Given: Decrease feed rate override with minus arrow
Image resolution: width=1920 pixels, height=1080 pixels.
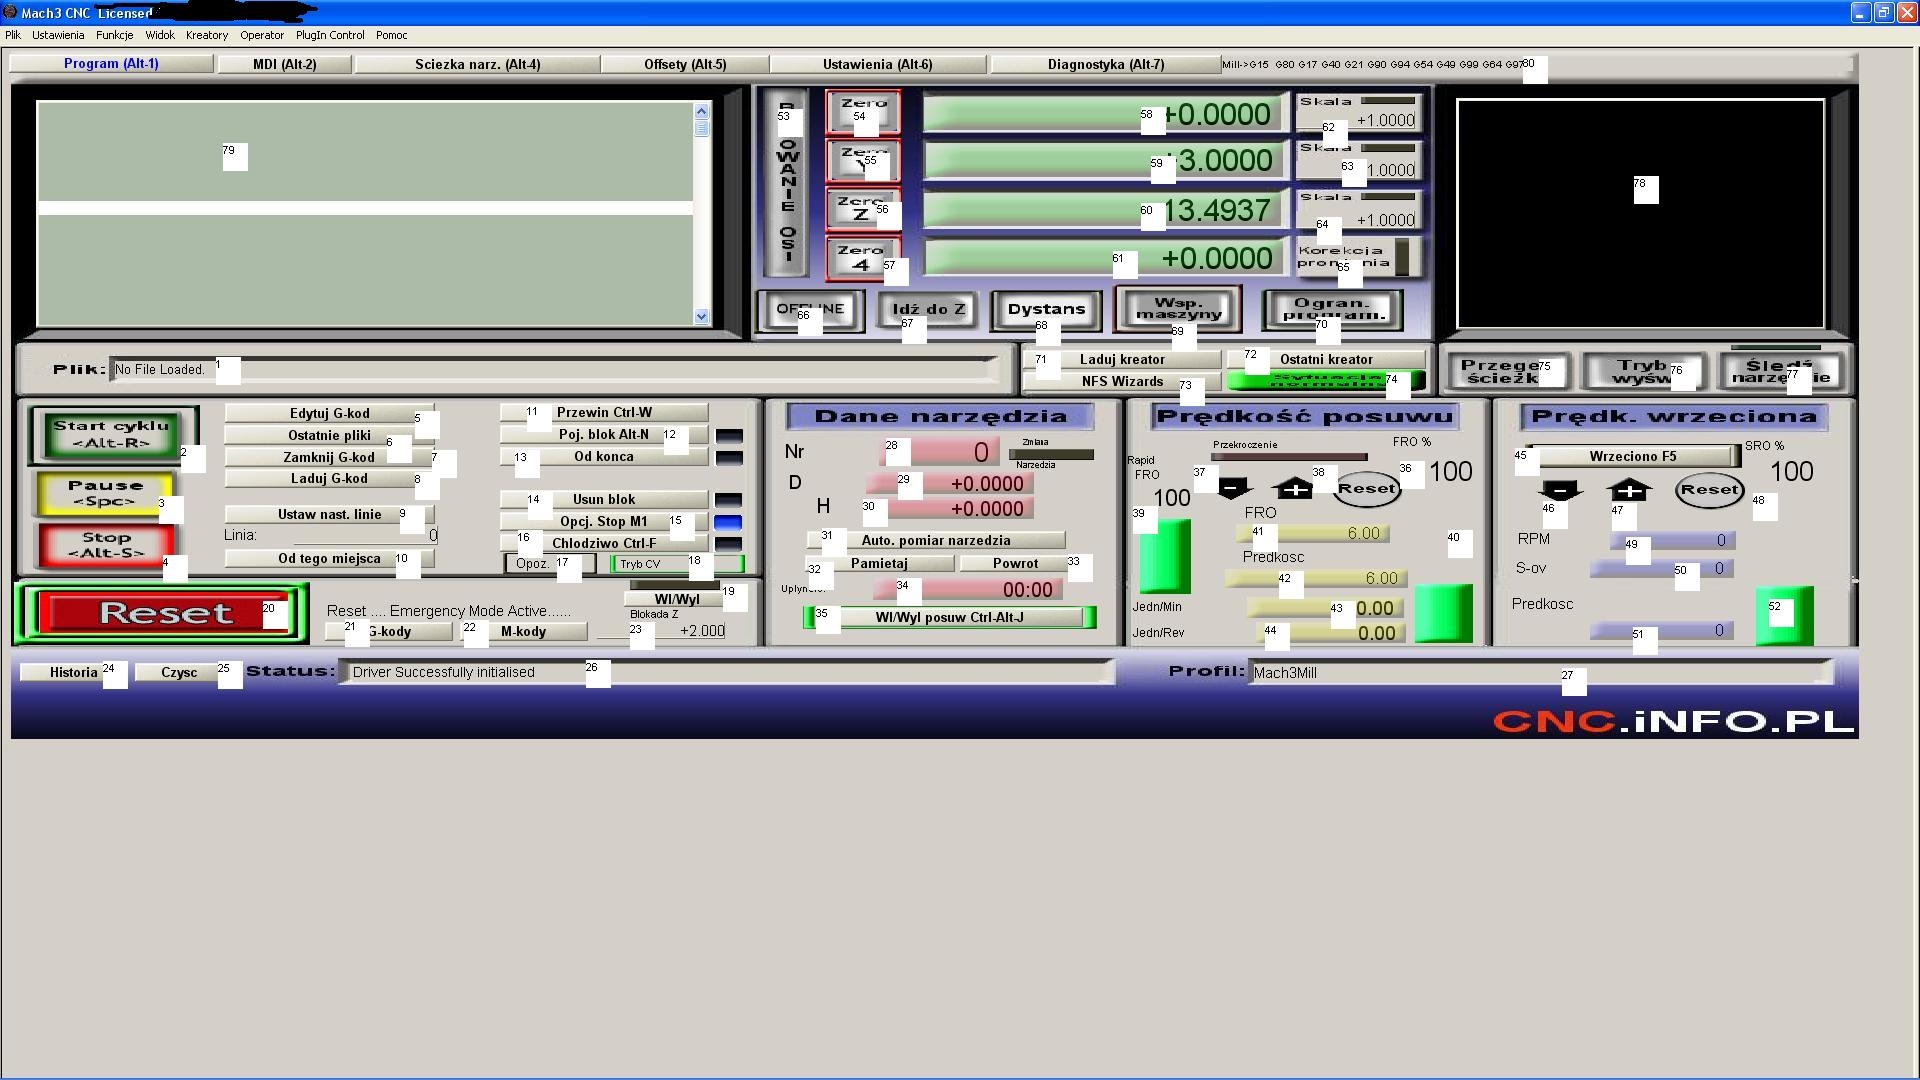Looking at the screenshot, I should (x=1233, y=488).
